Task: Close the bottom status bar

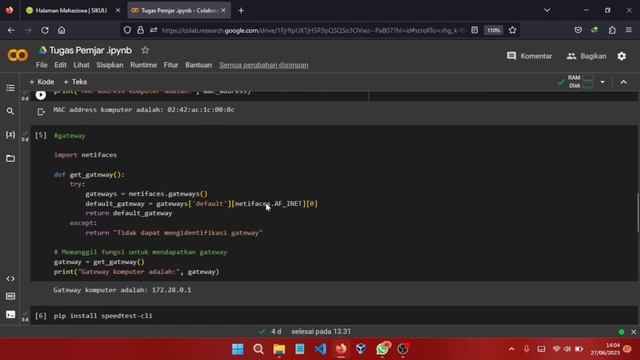Action: (633, 332)
